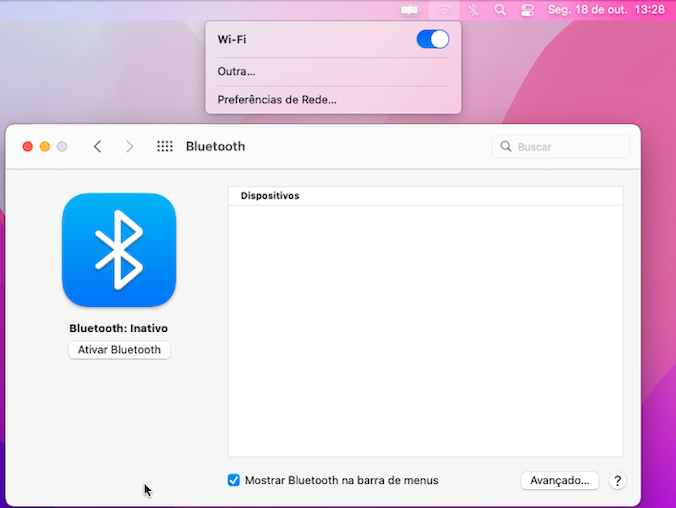676x508 pixels.
Task: Click the Wi-Fi icon in menu bar
Action: tap(444, 9)
